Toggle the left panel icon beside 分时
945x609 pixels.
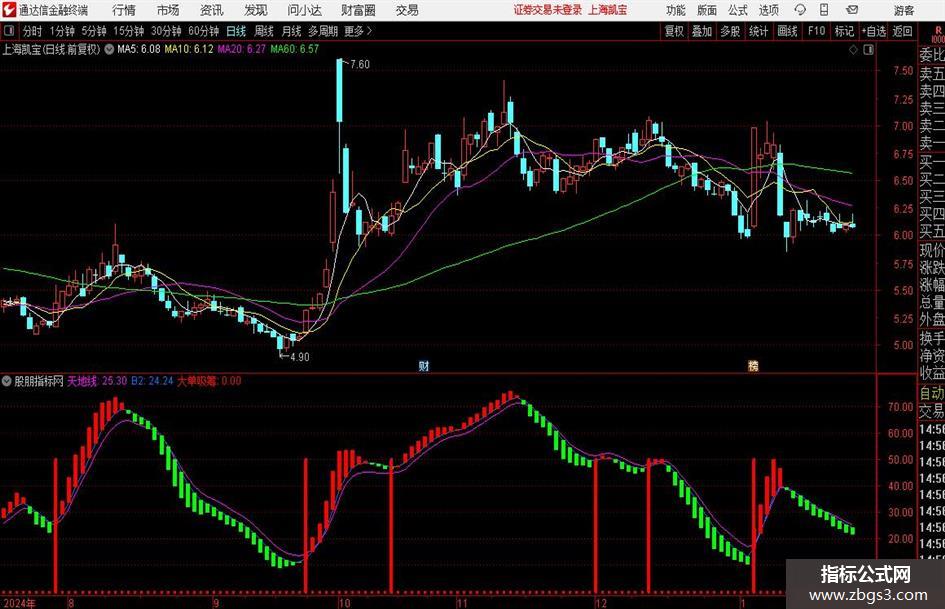coord(9,31)
